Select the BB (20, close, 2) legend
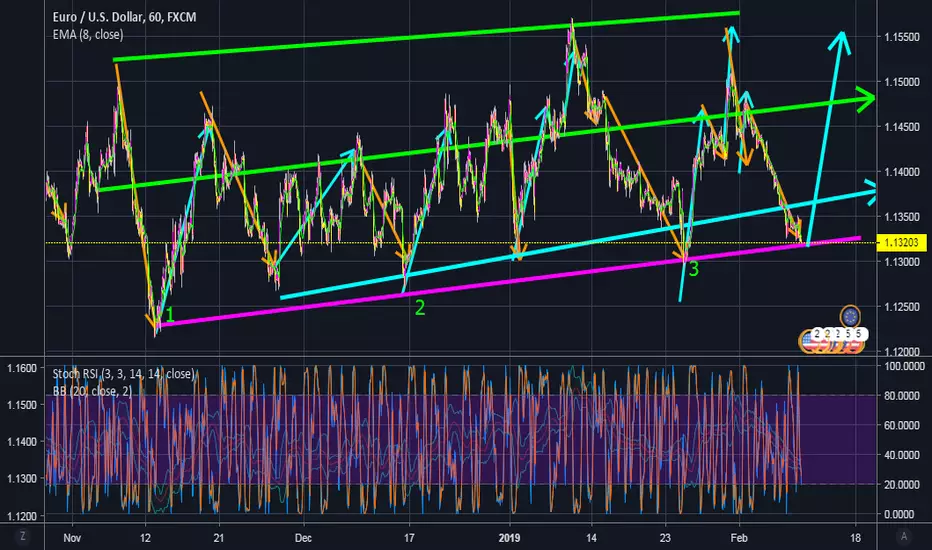The image size is (932, 550). click(x=92, y=391)
